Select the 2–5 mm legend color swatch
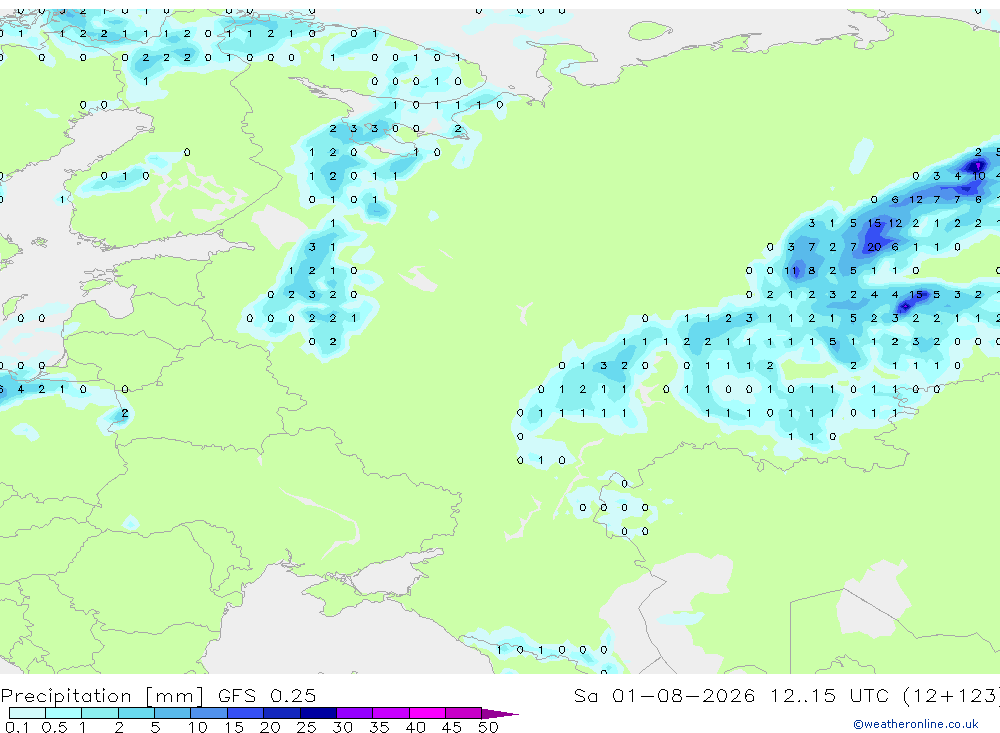1000x733 pixels. (136, 713)
